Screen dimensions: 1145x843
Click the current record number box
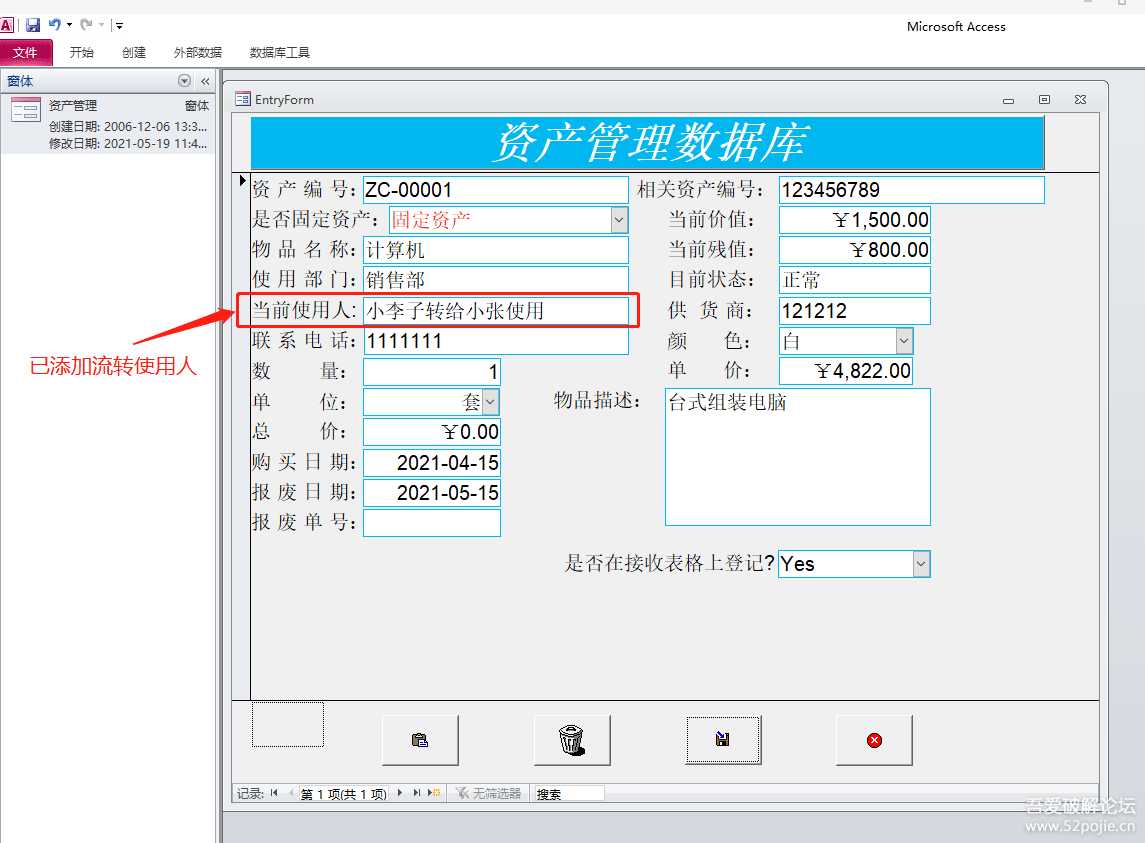tap(344, 793)
